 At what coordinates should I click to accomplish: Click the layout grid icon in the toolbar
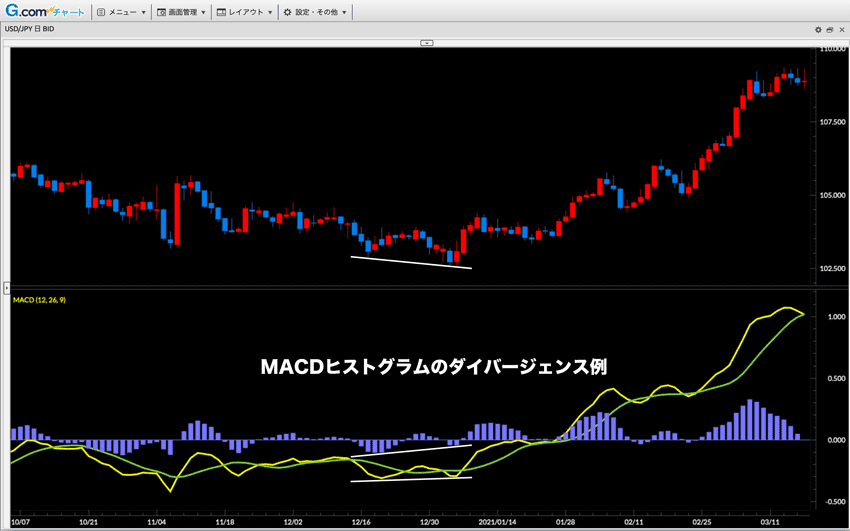click(220, 13)
